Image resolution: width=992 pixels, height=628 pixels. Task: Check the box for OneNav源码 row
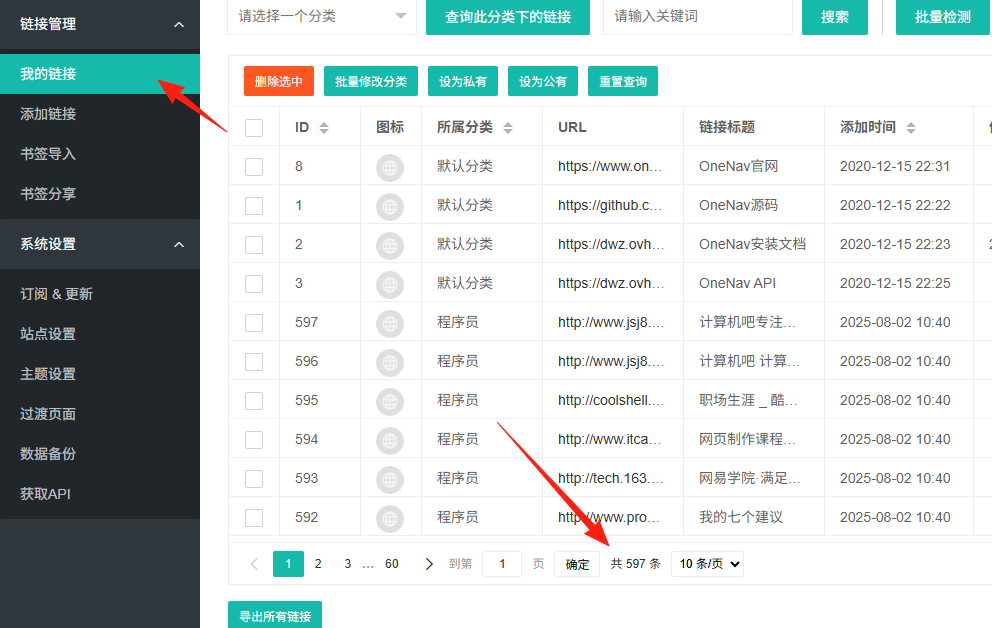click(254, 206)
